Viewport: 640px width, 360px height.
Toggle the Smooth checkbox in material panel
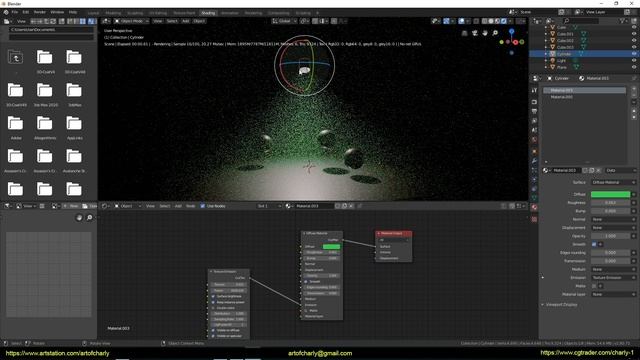click(x=594, y=244)
